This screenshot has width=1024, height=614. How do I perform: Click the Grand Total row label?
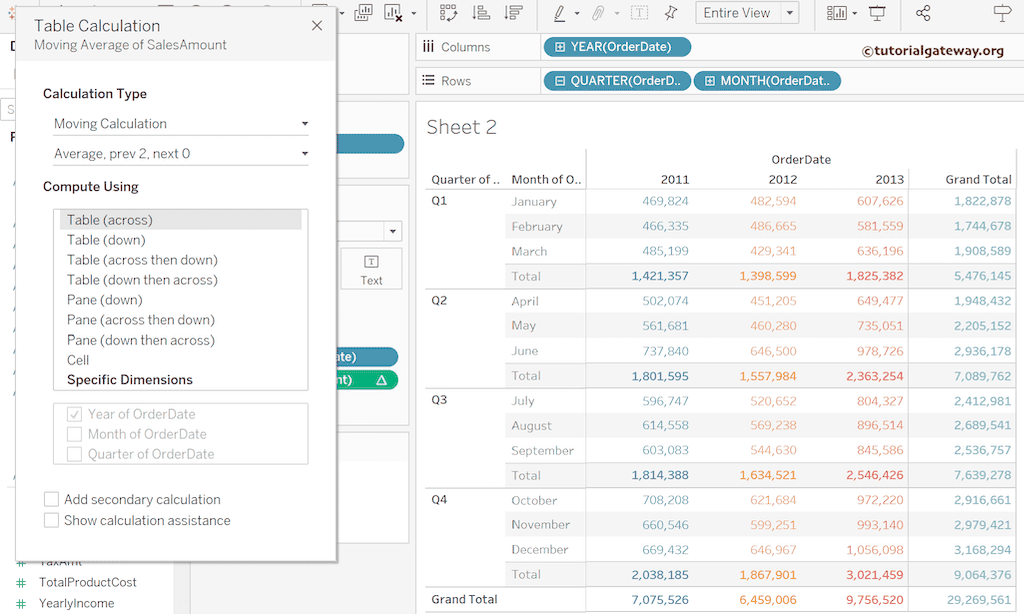tap(464, 599)
